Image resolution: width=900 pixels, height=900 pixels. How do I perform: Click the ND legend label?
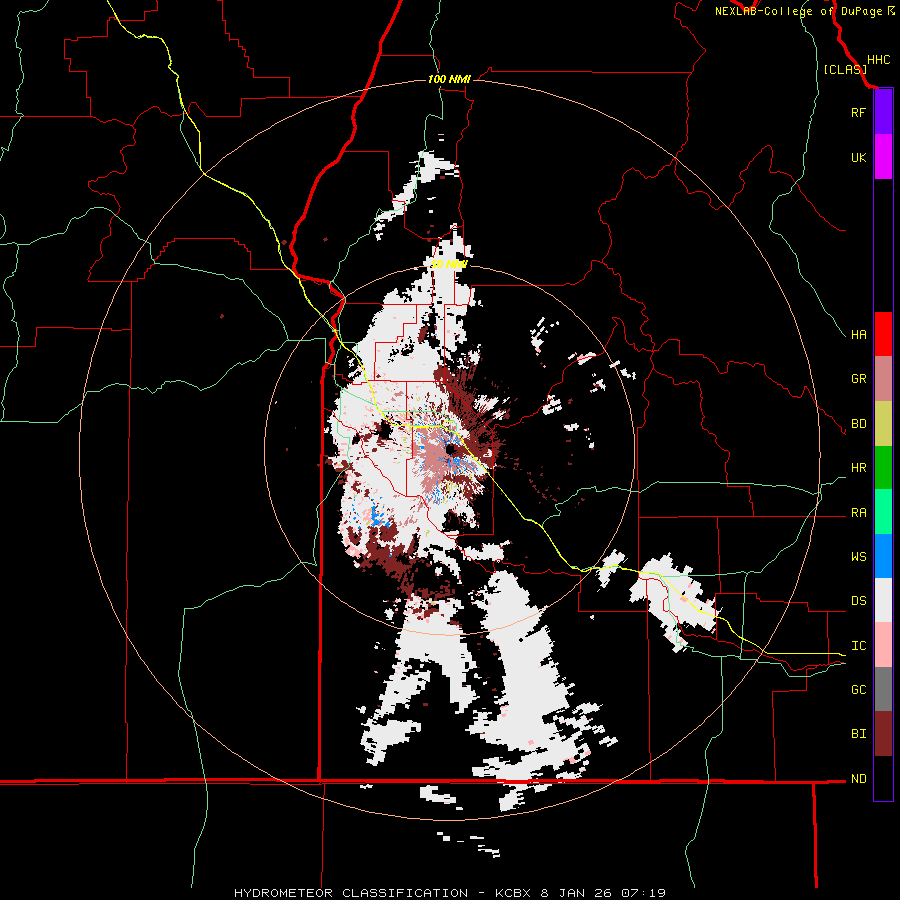point(858,779)
